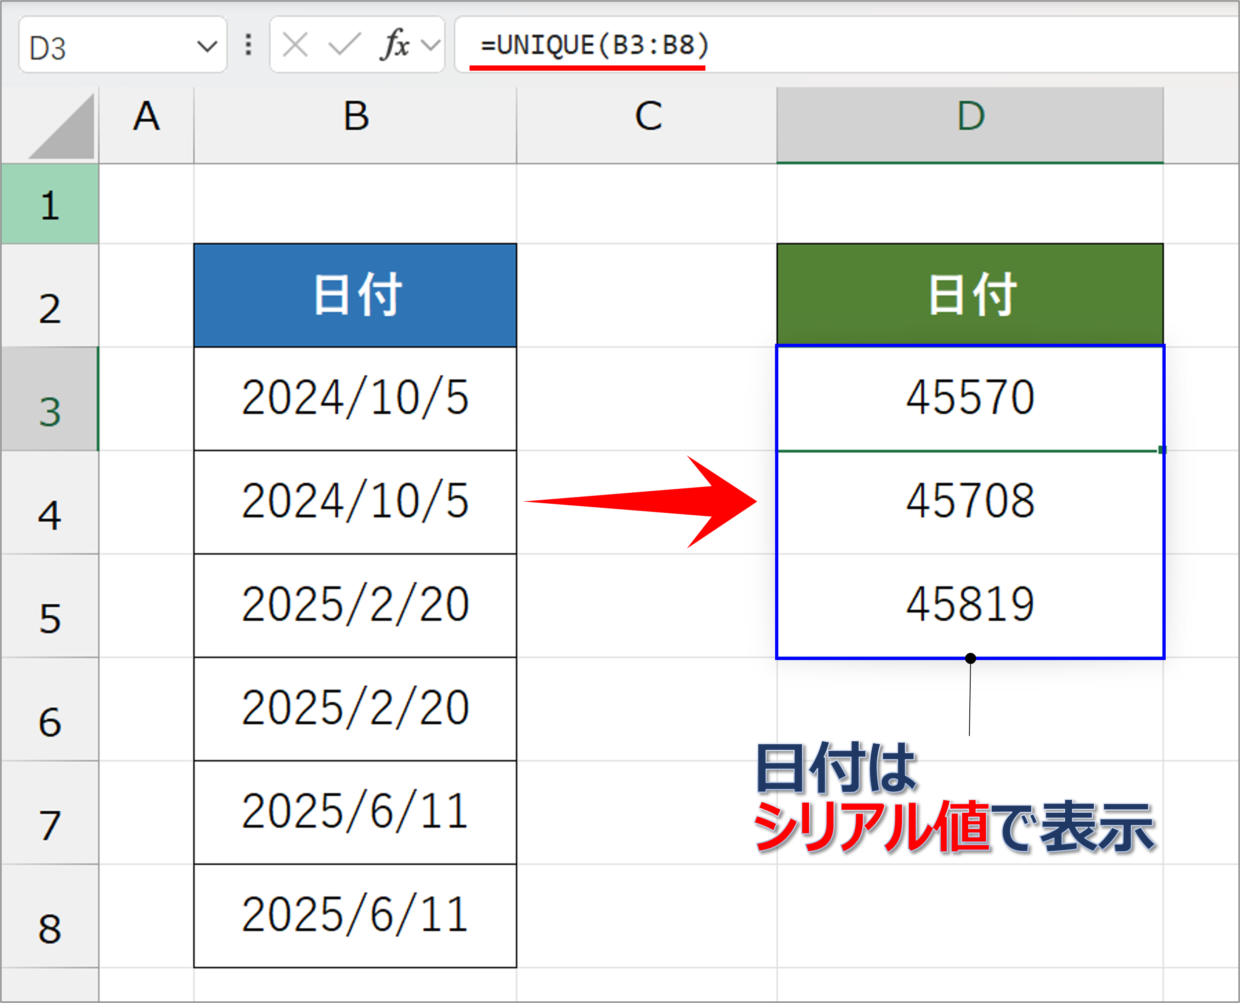1240x1003 pixels.
Task: Click the fill handle on cell D3
Action: click(x=1162, y=450)
